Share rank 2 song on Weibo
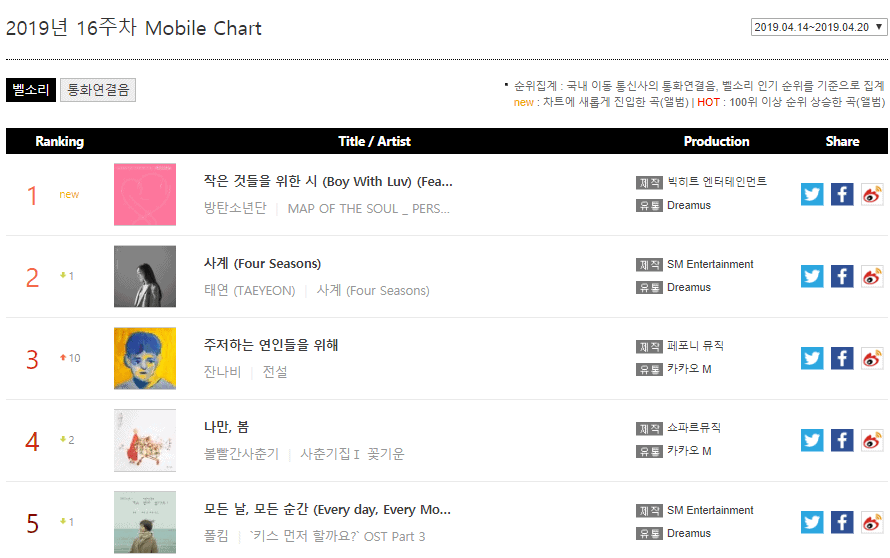 (x=872, y=276)
